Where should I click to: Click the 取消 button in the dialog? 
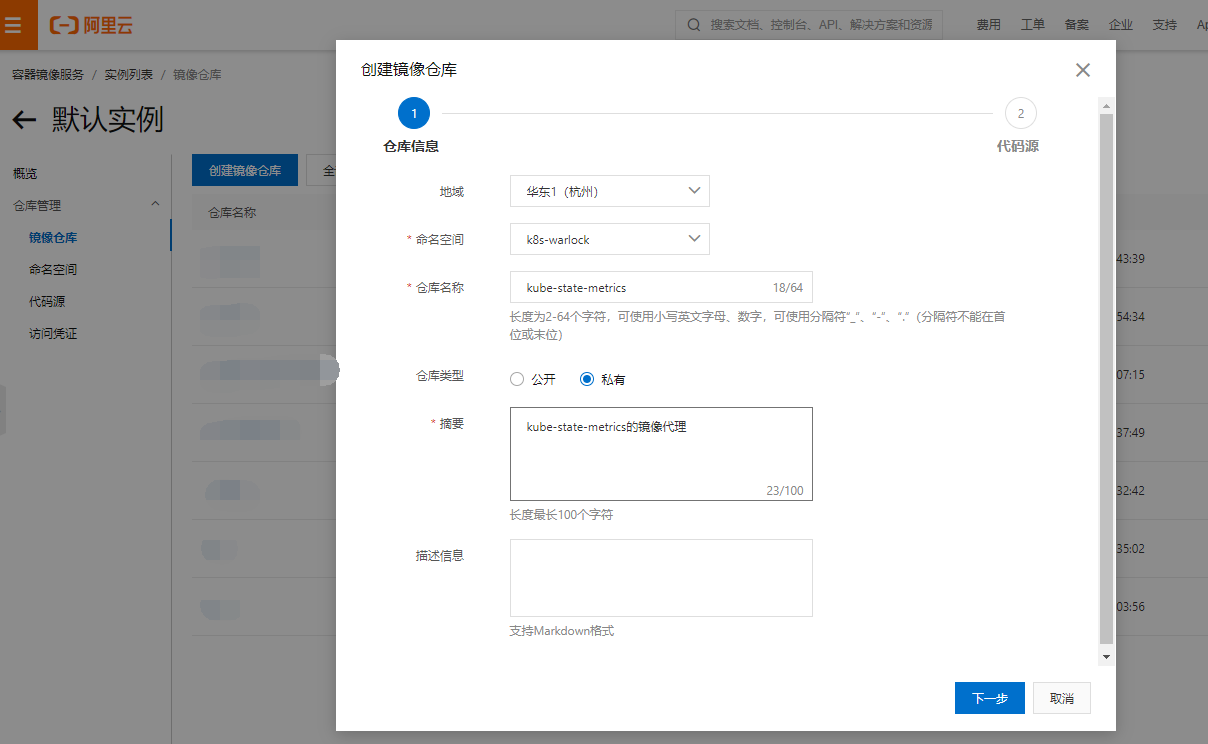(x=1061, y=698)
